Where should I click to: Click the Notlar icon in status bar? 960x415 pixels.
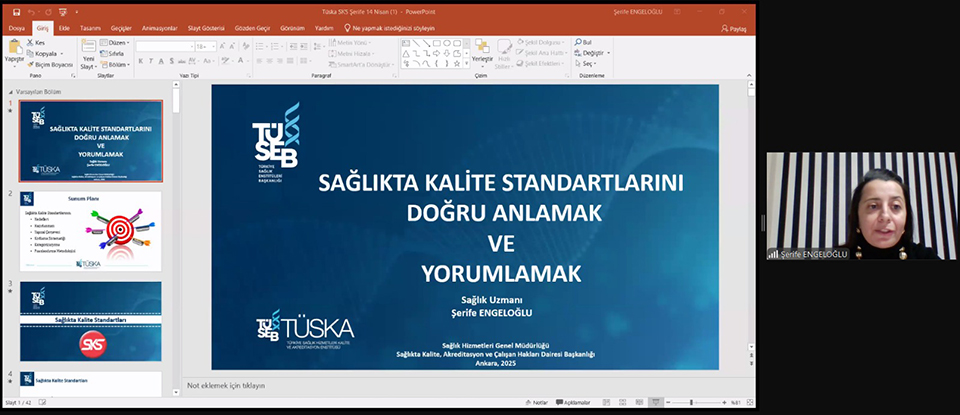(x=537, y=402)
